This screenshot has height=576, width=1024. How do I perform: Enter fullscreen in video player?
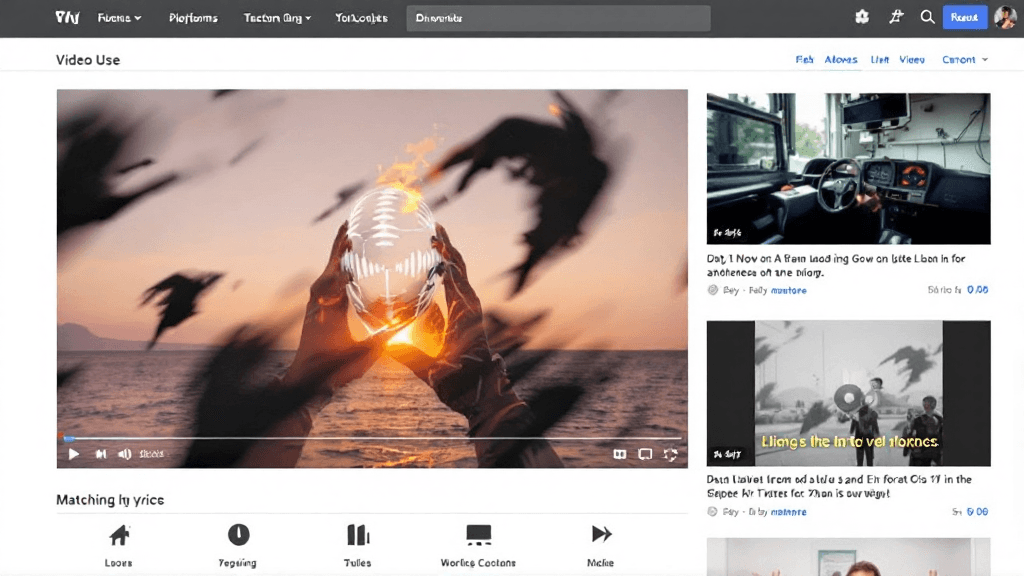(670, 454)
